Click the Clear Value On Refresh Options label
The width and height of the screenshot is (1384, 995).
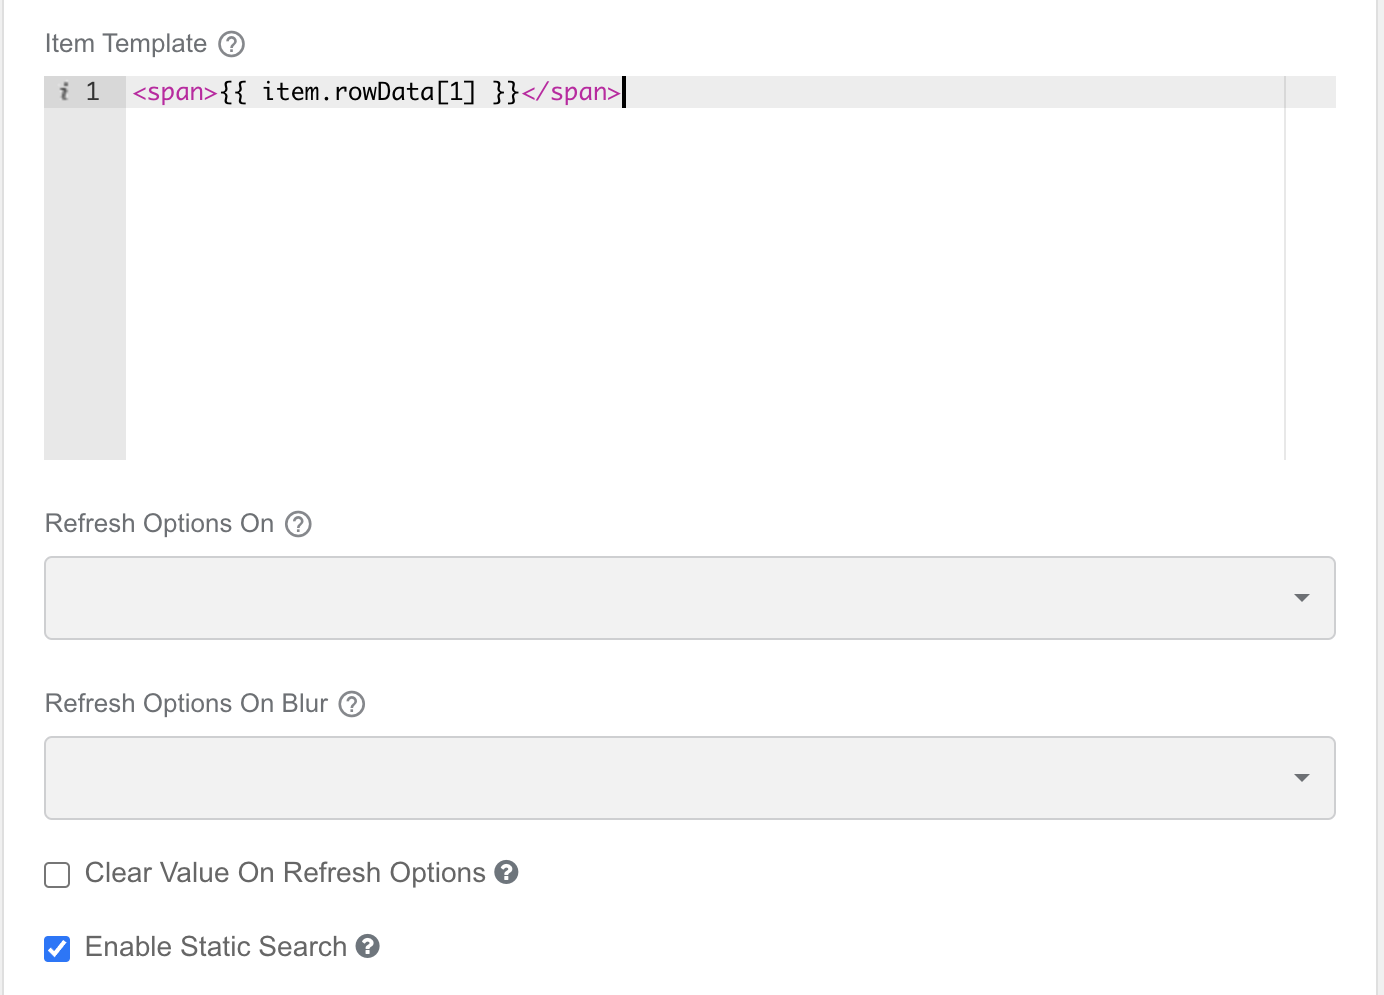pyautogui.click(x=285, y=873)
